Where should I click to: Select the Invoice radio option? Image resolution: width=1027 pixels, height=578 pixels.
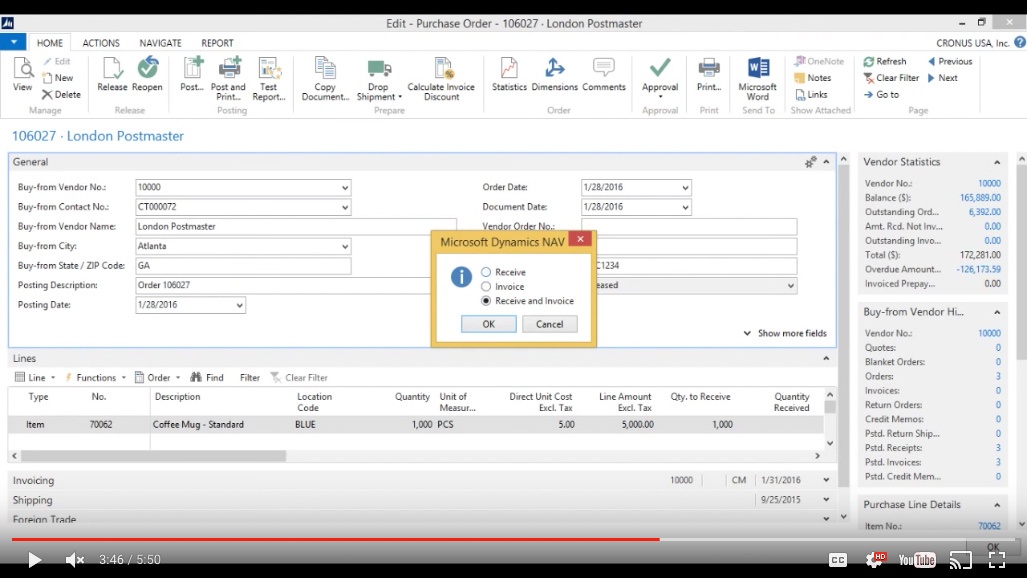pyautogui.click(x=486, y=286)
